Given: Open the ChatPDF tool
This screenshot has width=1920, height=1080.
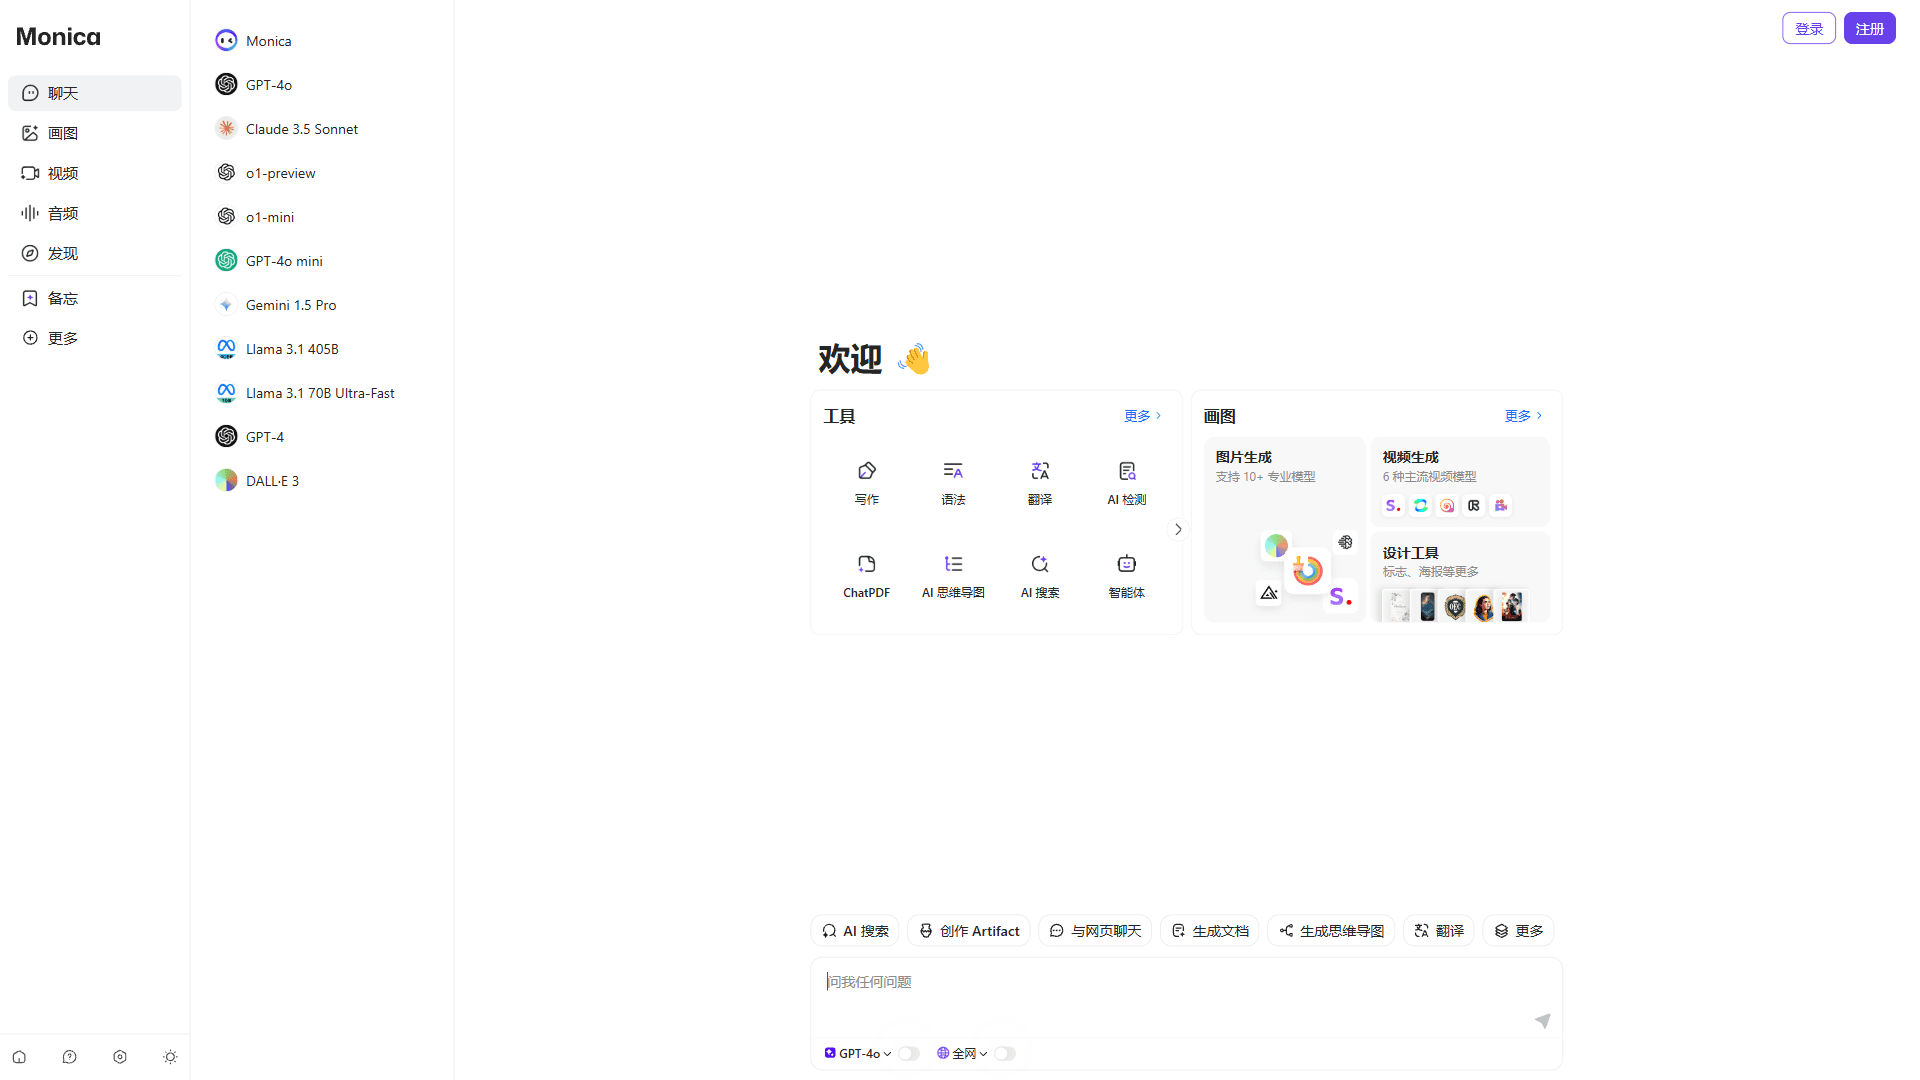Looking at the screenshot, I should [x=866, y=577].
